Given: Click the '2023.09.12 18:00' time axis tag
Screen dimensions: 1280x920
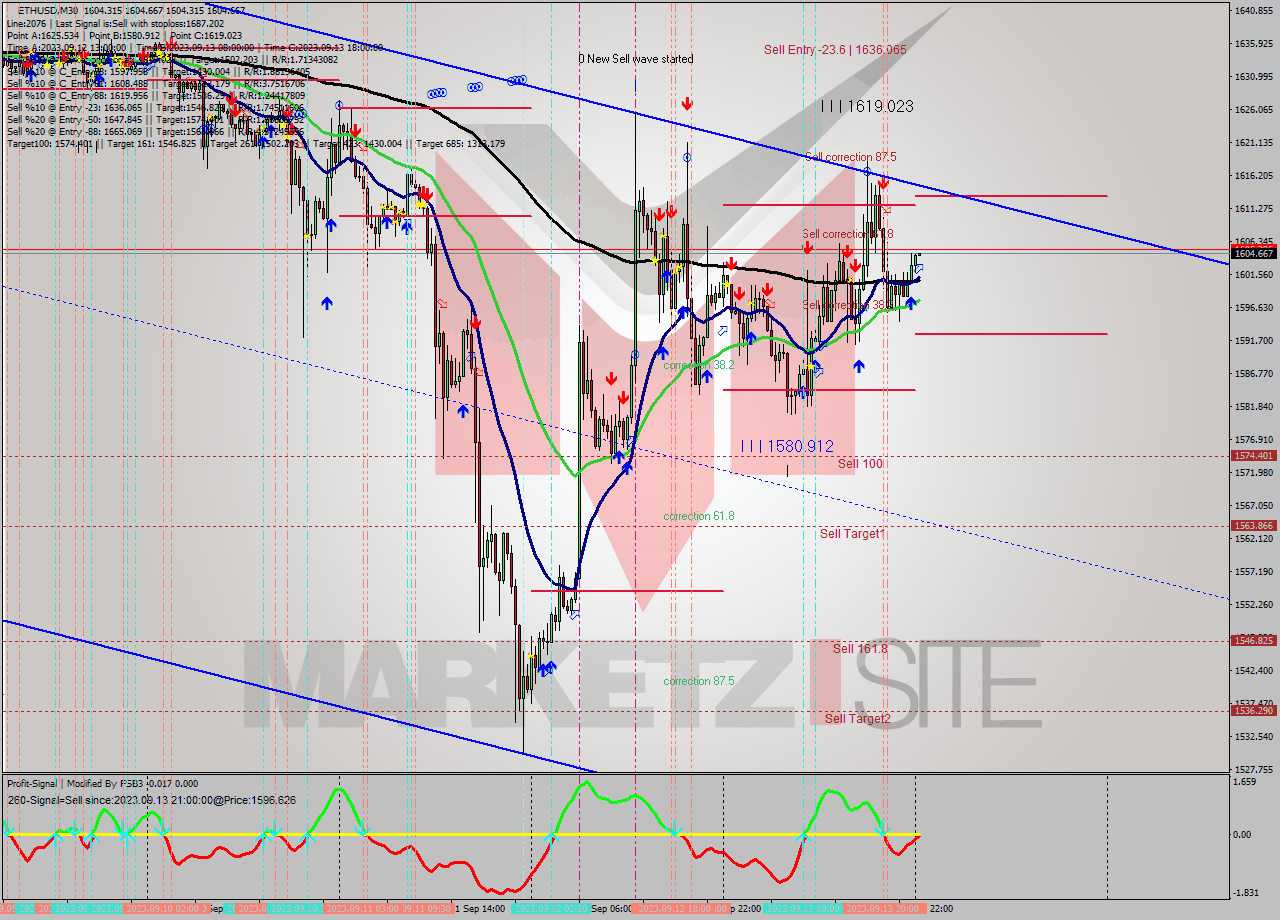Looking at the screenshot, I should (x=681, y=909).
